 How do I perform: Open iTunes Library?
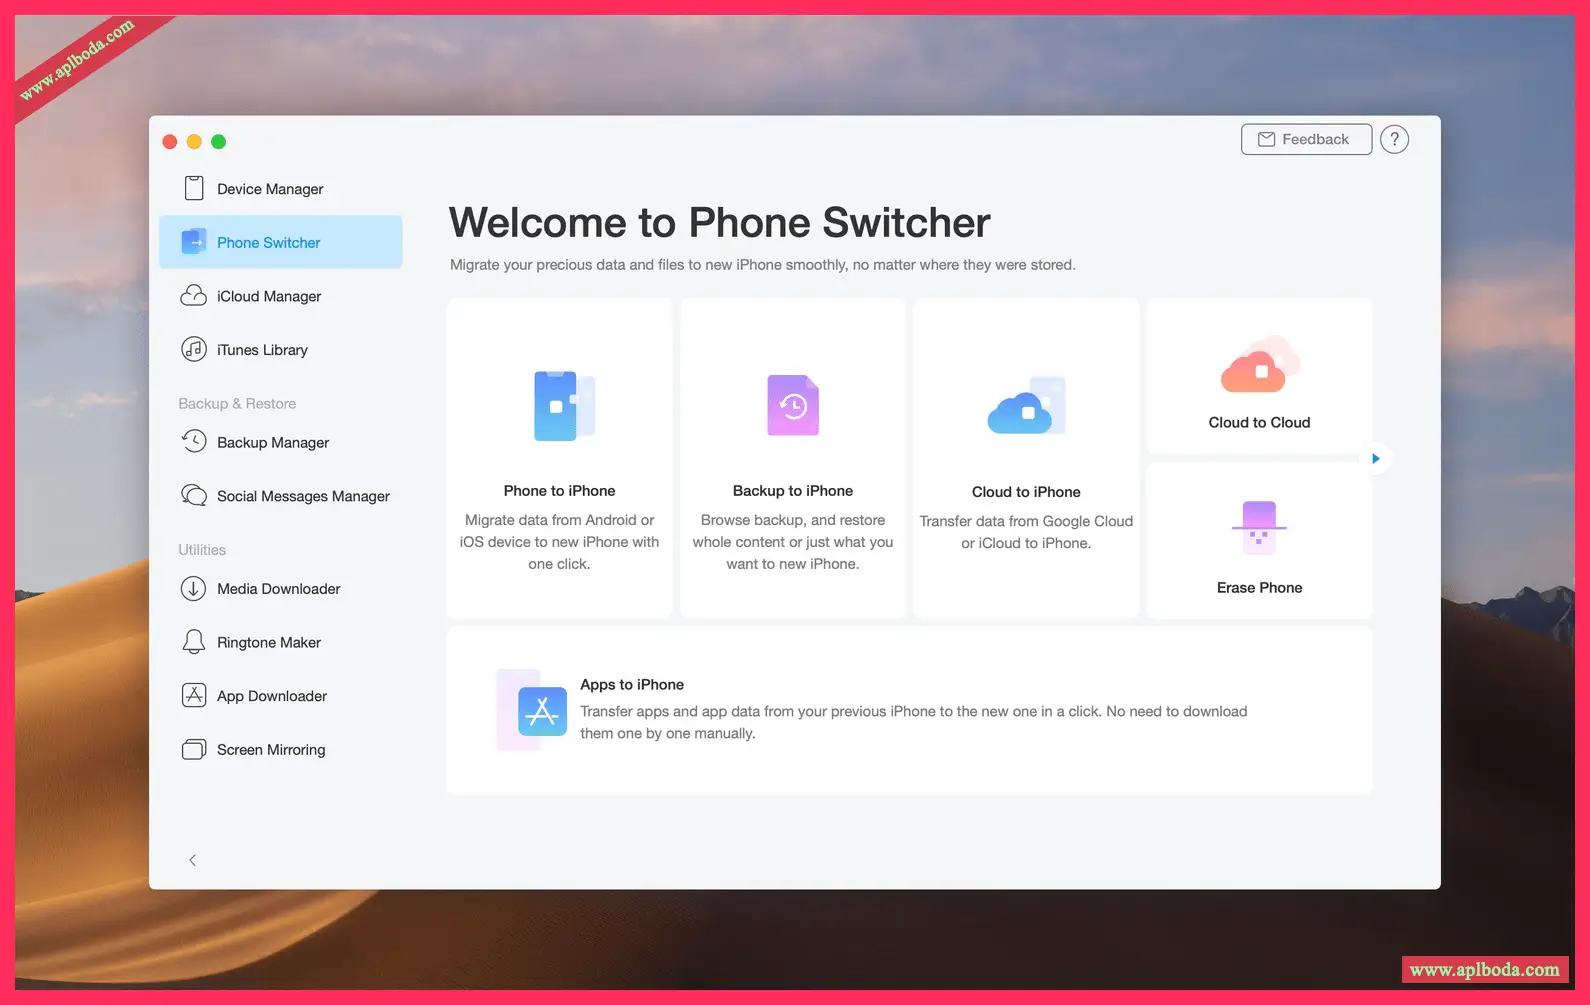pos(281,350)
